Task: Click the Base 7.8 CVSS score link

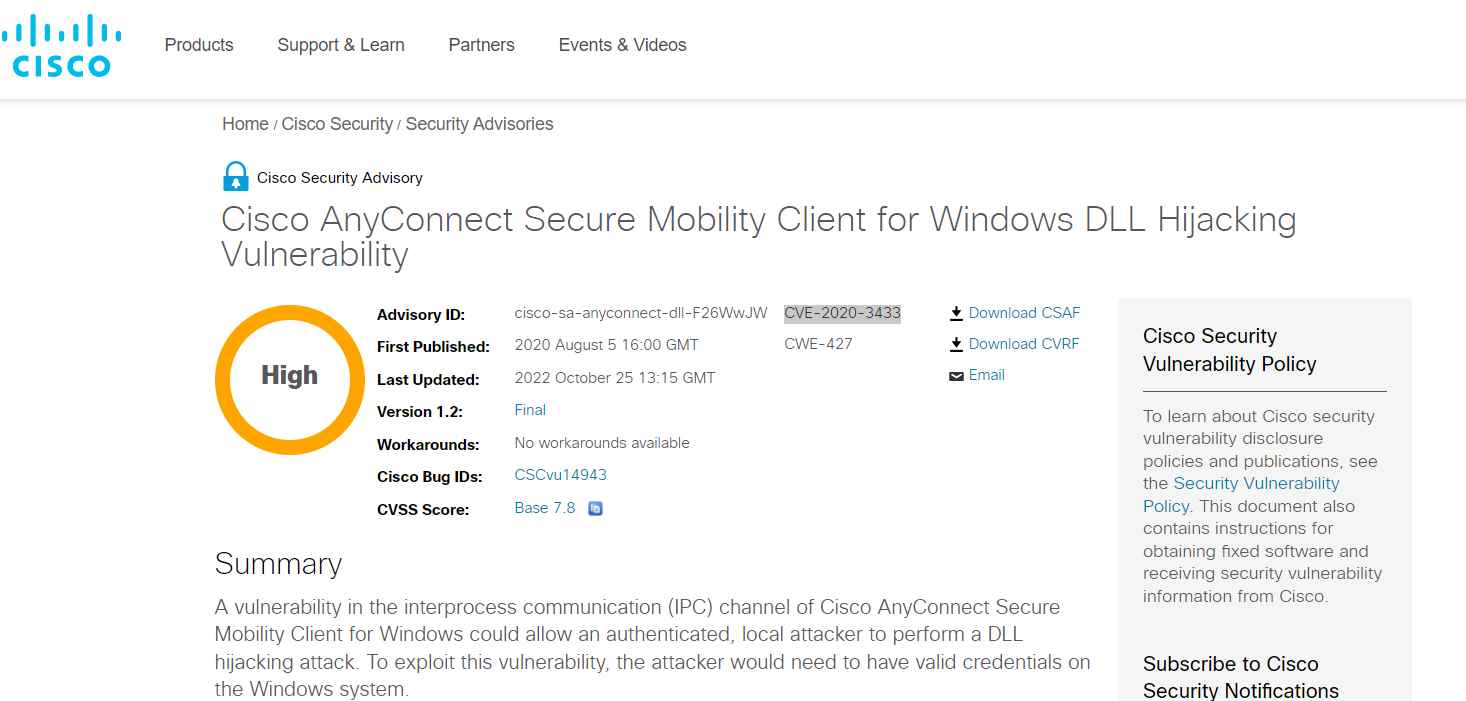Action: tap(544, 507)
